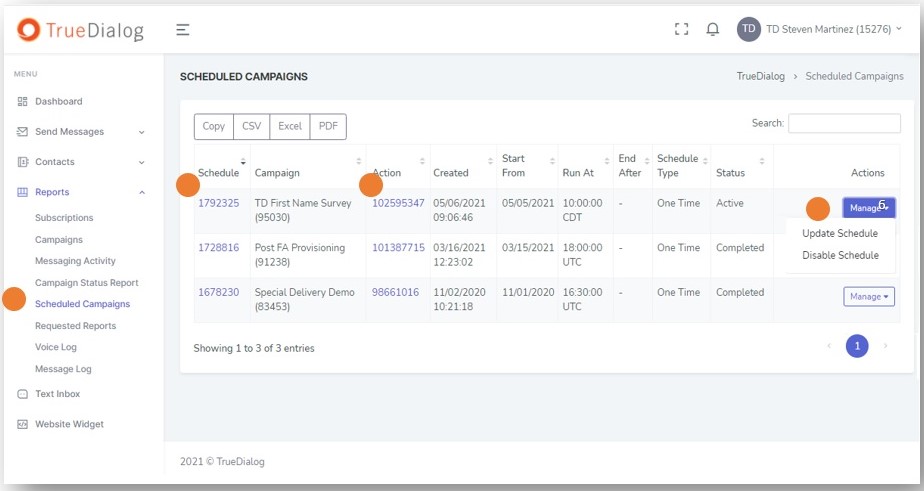Viewport: 924px width, 491px height.
Task: Open Campaigns report in sidebar
Action: tap(59, 239)
